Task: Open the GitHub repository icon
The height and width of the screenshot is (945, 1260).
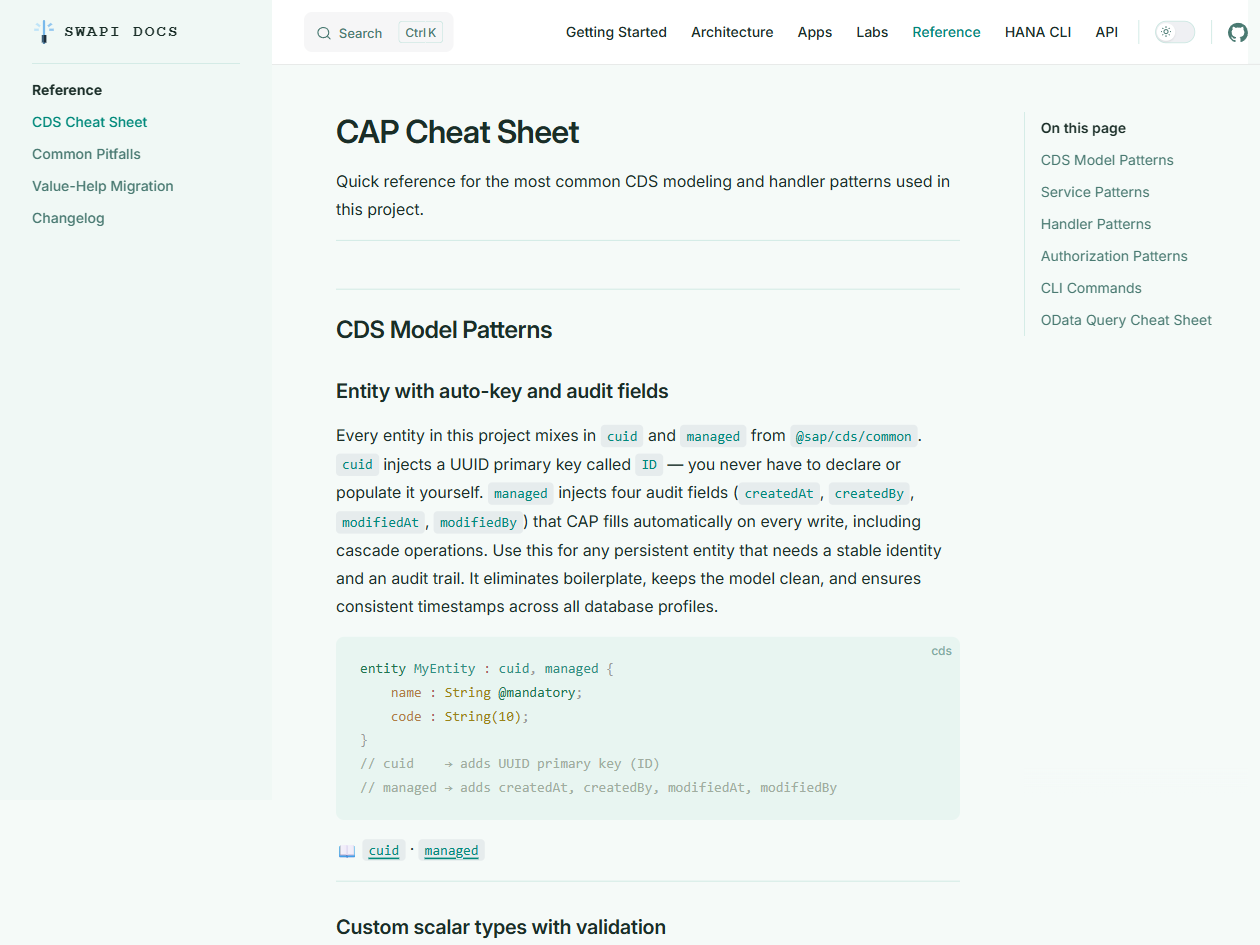Action: (1238, 32)
